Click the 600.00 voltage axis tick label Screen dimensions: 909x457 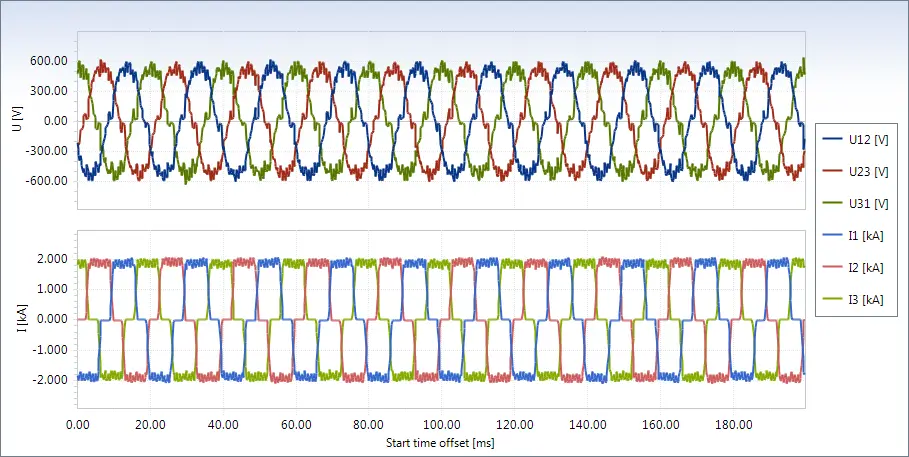pyautogui.click(x=47, y=61)
